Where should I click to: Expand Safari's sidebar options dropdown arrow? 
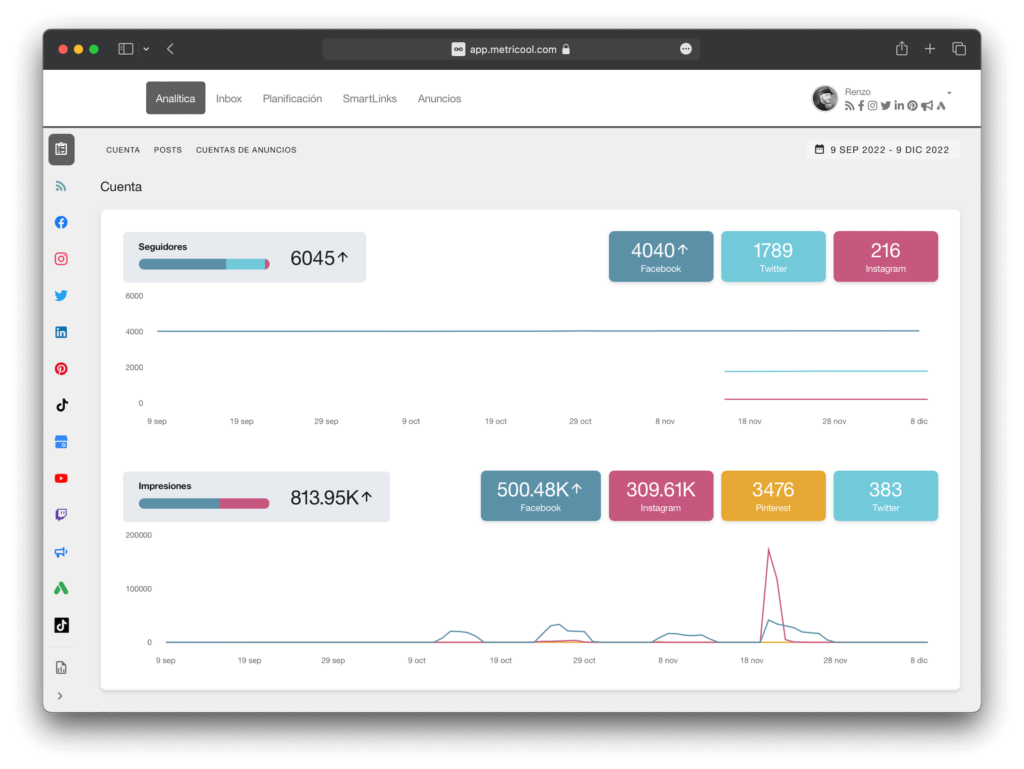tap(146, 49)
